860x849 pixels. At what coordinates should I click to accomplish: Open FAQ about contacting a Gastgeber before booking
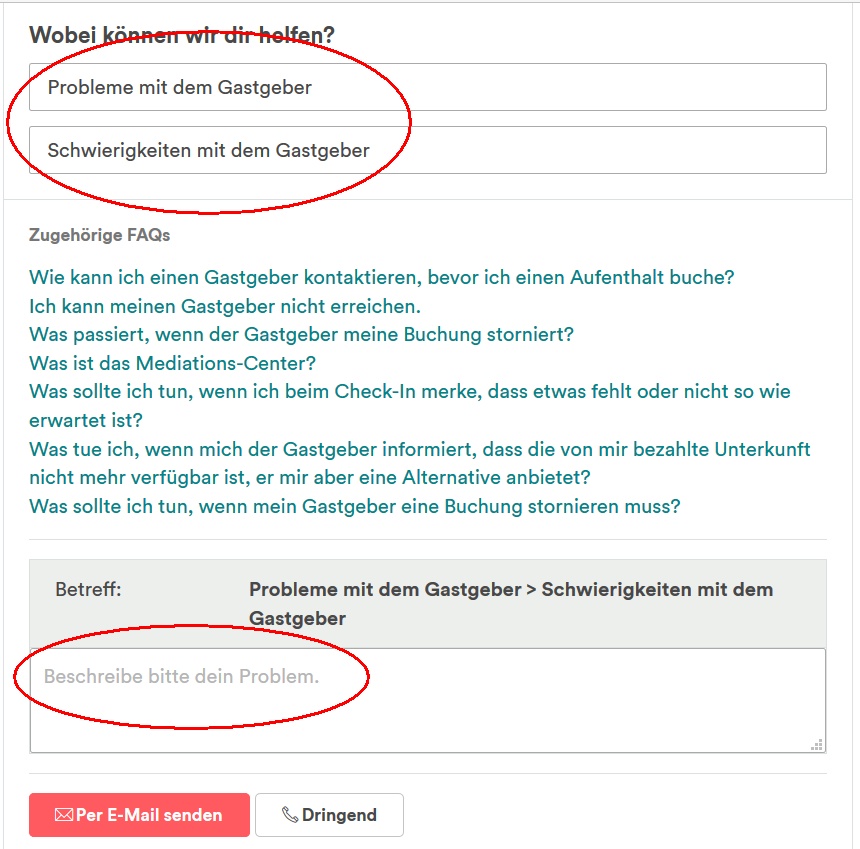(382, 278)
